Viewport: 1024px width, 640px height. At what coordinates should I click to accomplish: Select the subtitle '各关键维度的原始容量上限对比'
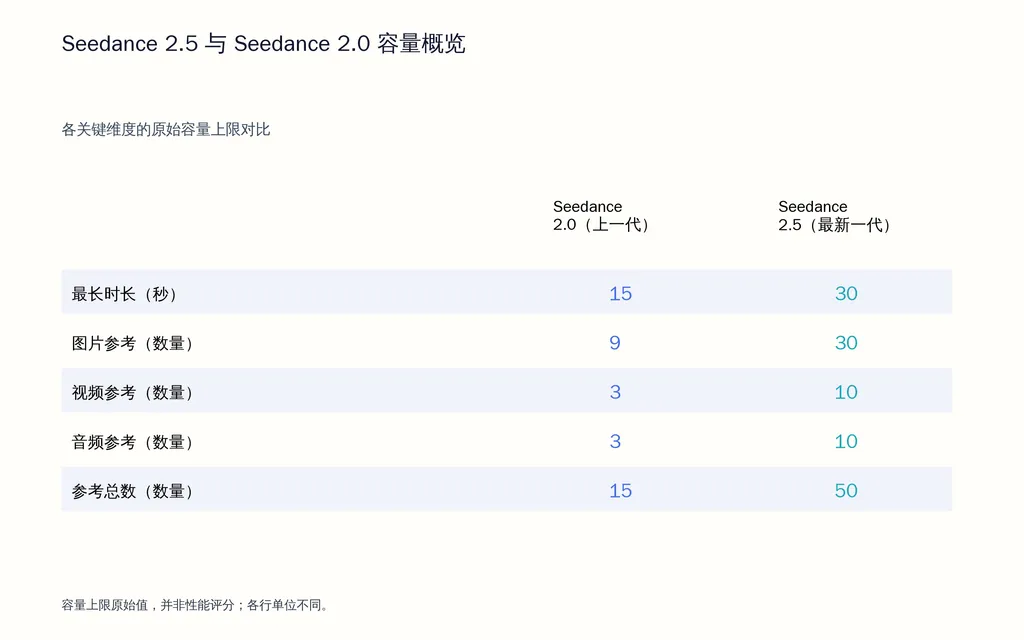point(166,129)
